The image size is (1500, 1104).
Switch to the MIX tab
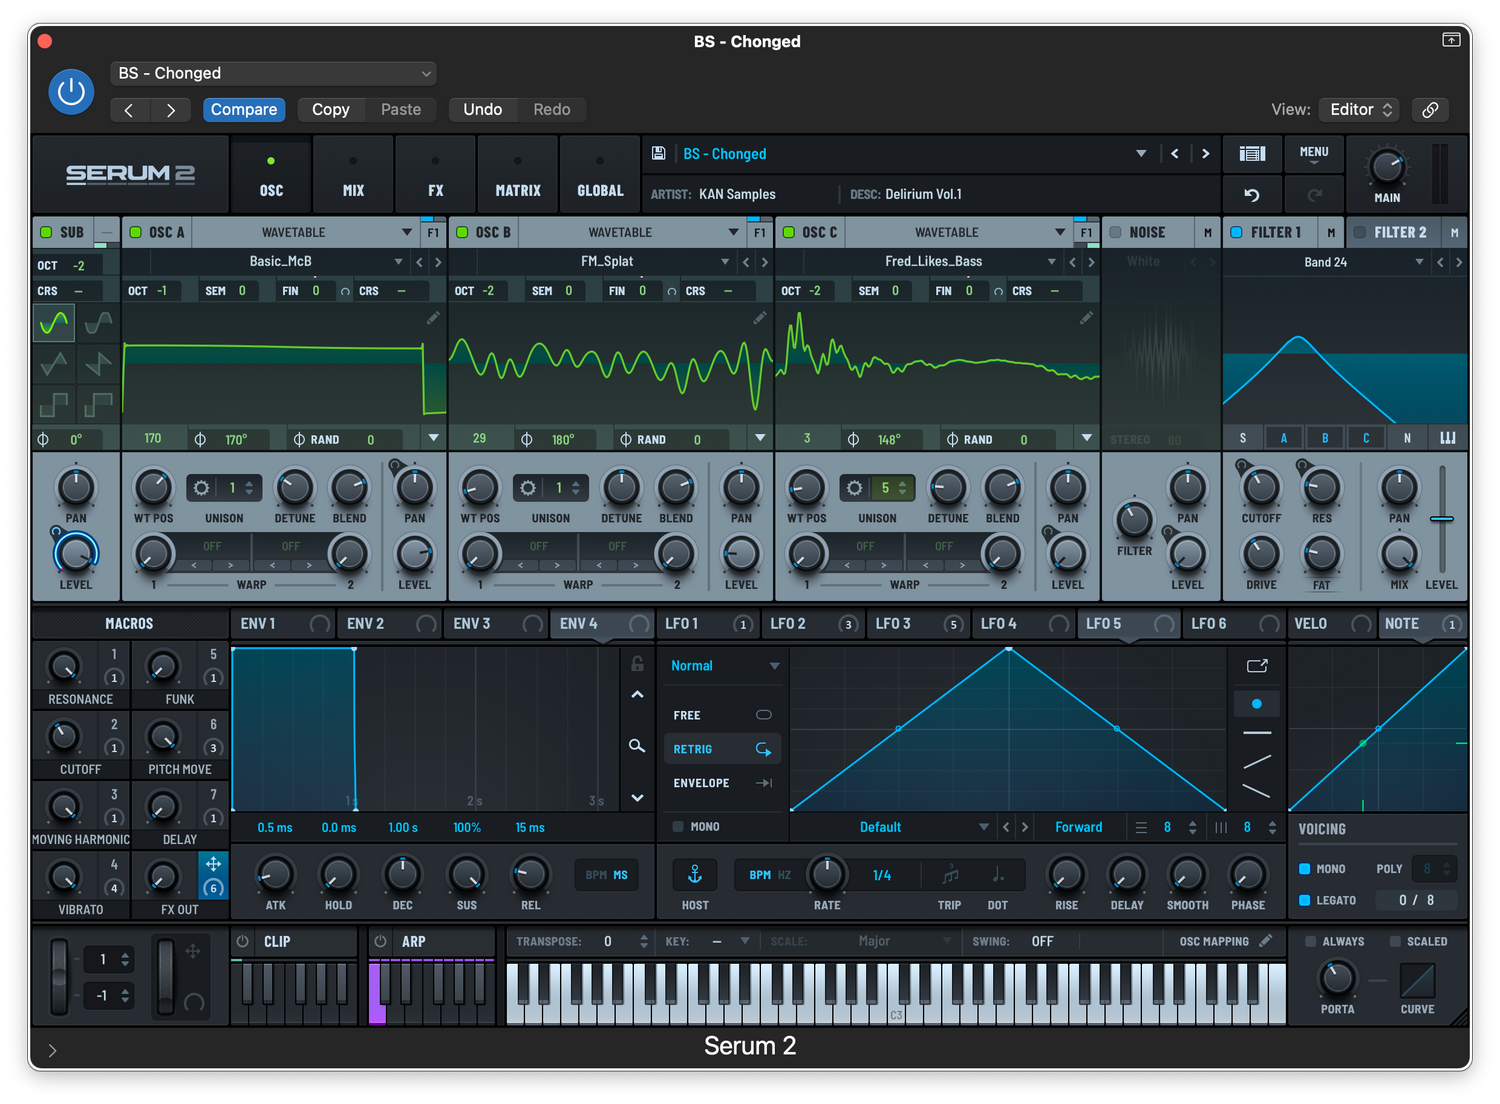click(x=353, y=175)
